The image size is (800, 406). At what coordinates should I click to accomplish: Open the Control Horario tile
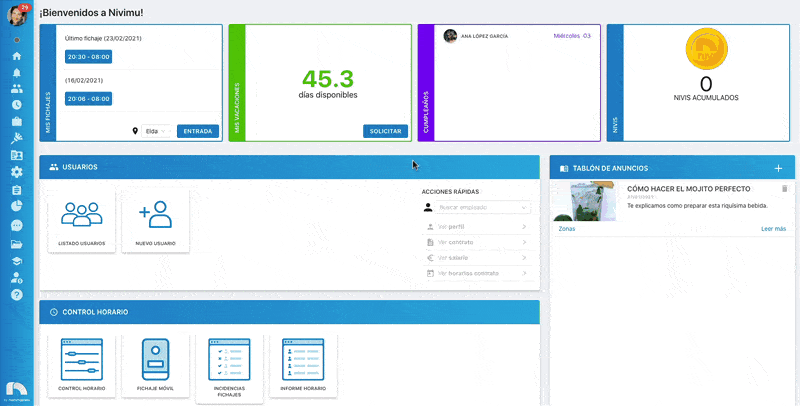coord(82,364)
